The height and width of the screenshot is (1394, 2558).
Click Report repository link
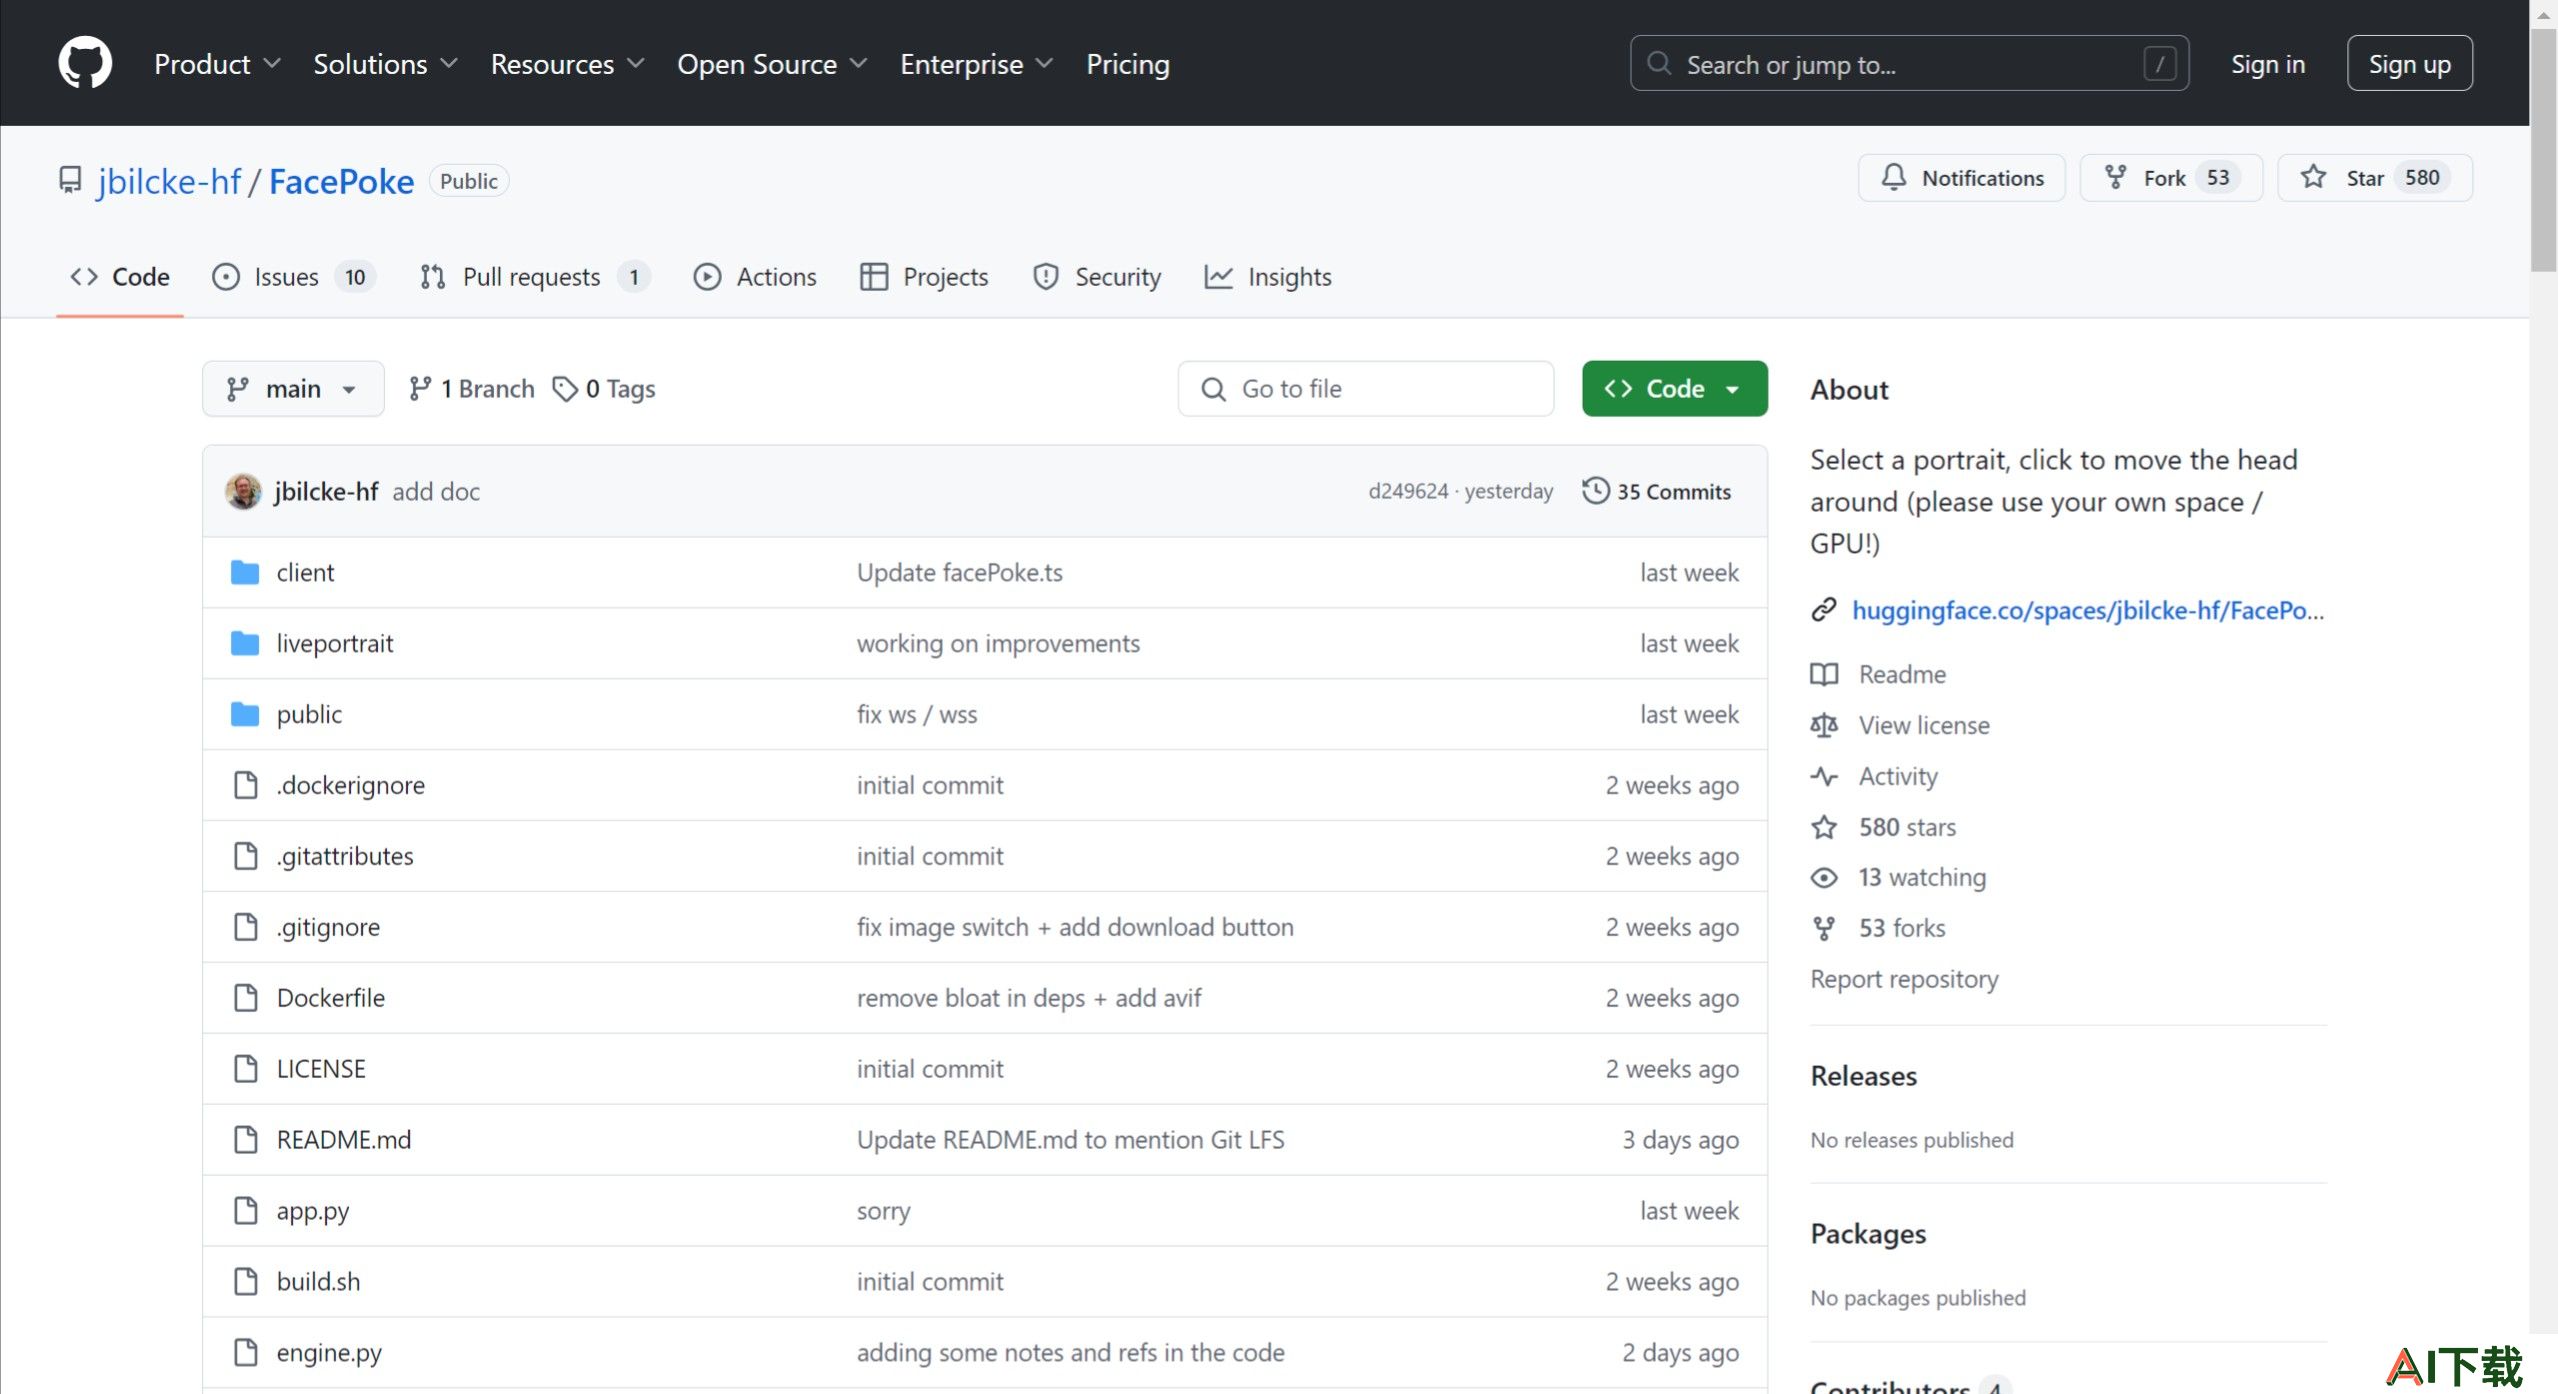pos(1904,978)
